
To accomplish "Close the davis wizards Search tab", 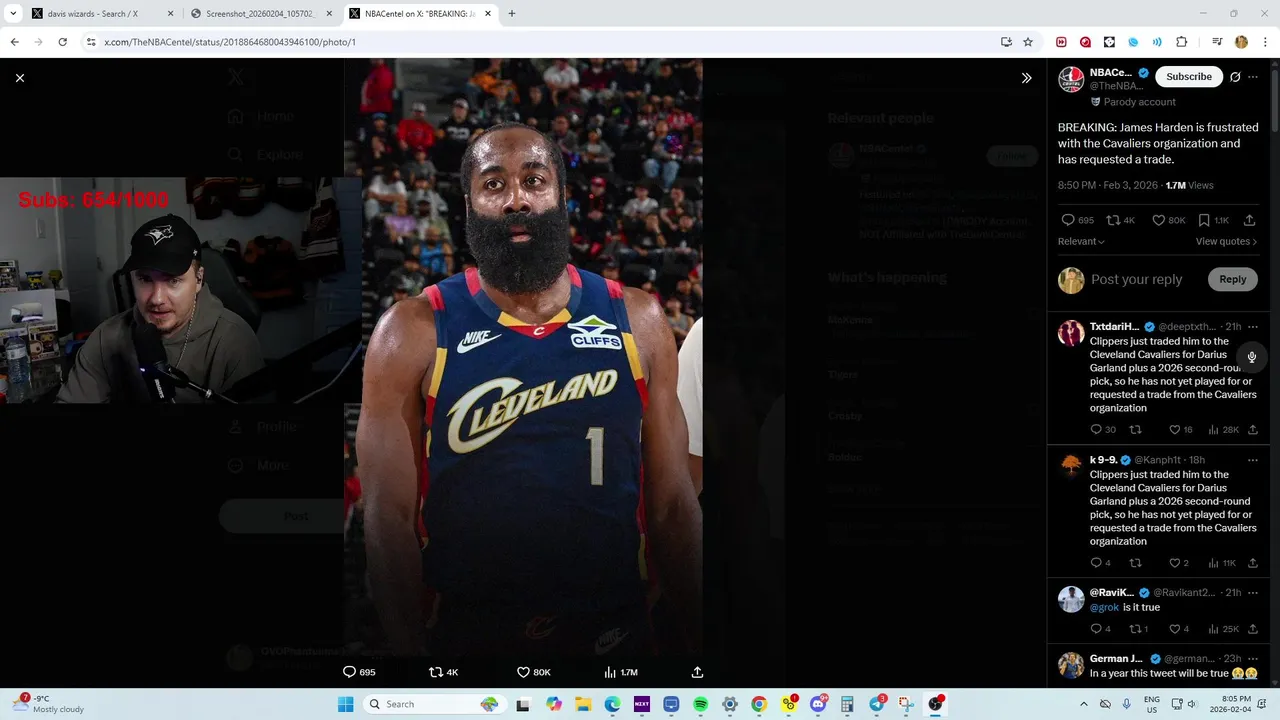I will click(x=170, y=14).
